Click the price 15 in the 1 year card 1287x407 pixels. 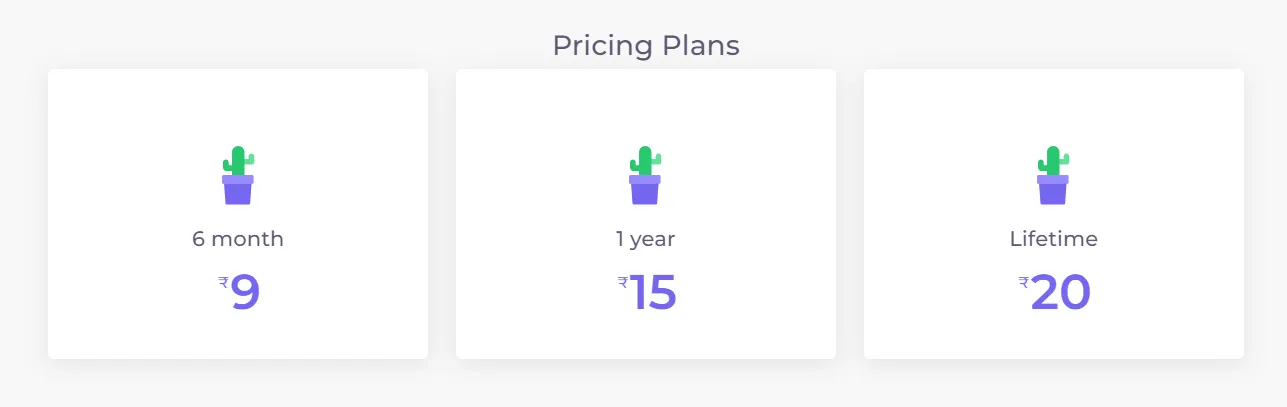point(654,293)
